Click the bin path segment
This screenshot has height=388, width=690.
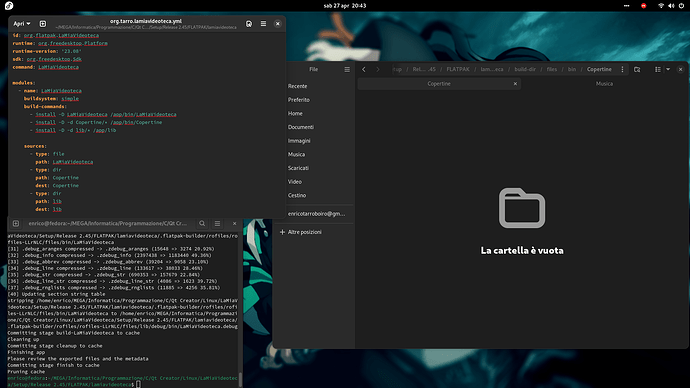(572, 70)
